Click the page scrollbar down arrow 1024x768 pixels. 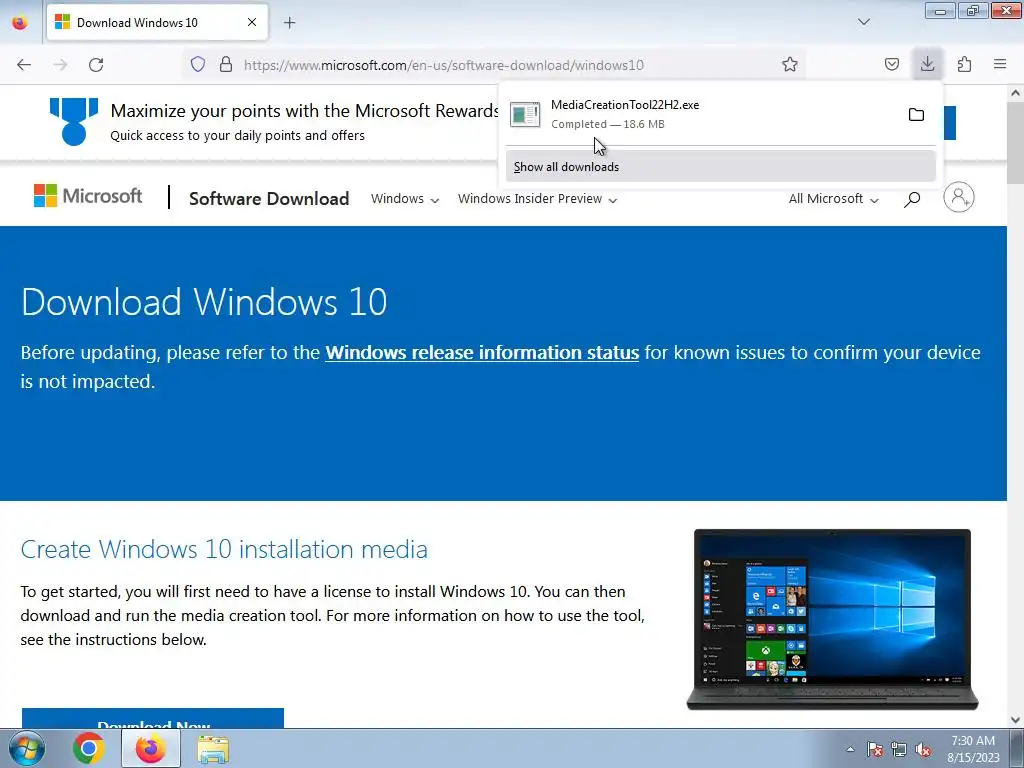[1016, 720]
